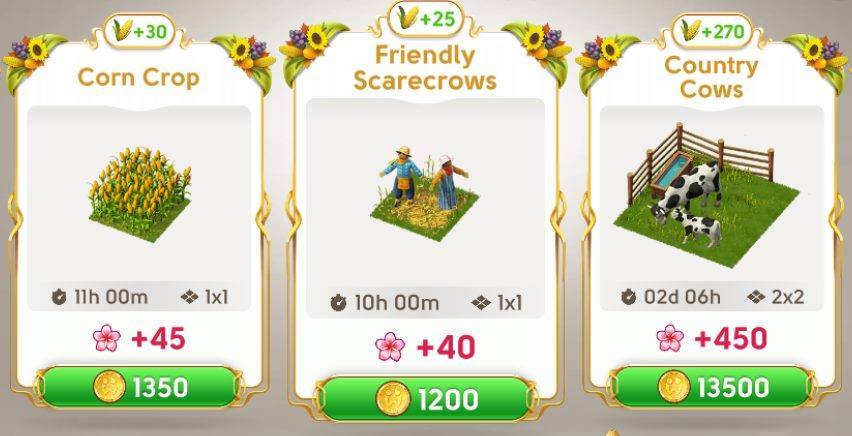Buy Corn Crop for 1350 coins
Screen dimensions: 852x436
tap(139, 387)
